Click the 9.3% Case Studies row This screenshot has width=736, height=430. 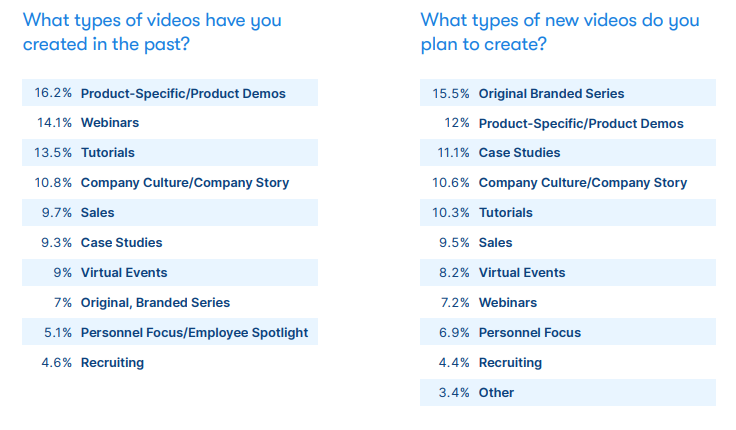pyautogui.click(x=170, y=243)
